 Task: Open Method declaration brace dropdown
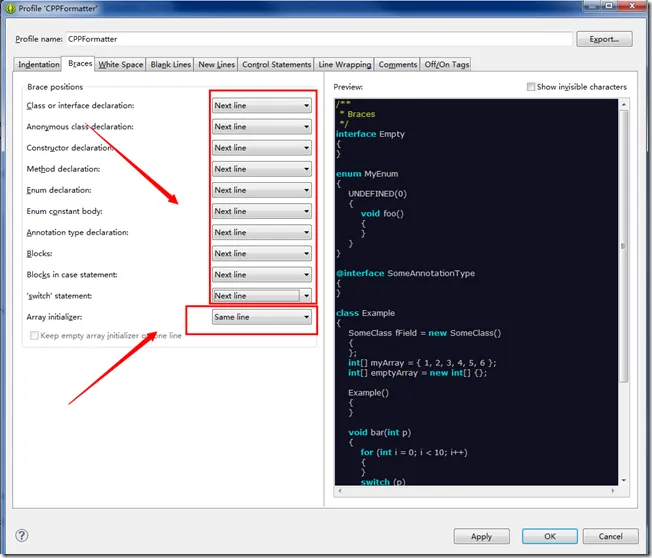click(x=262, y=169)
